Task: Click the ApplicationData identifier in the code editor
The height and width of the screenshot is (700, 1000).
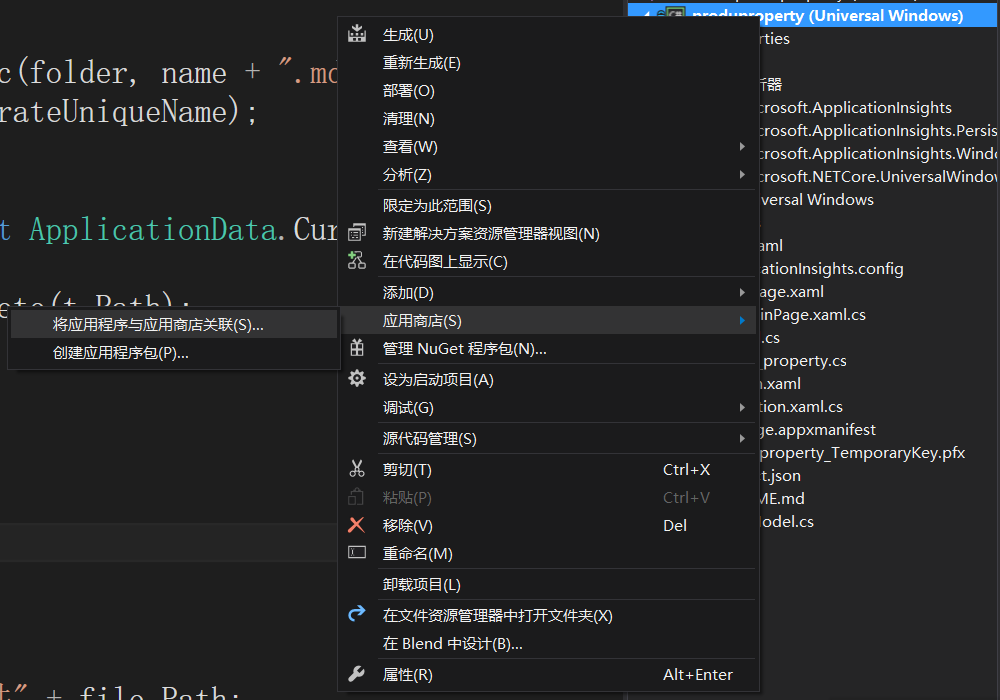Action: click(x=154, y=230)
